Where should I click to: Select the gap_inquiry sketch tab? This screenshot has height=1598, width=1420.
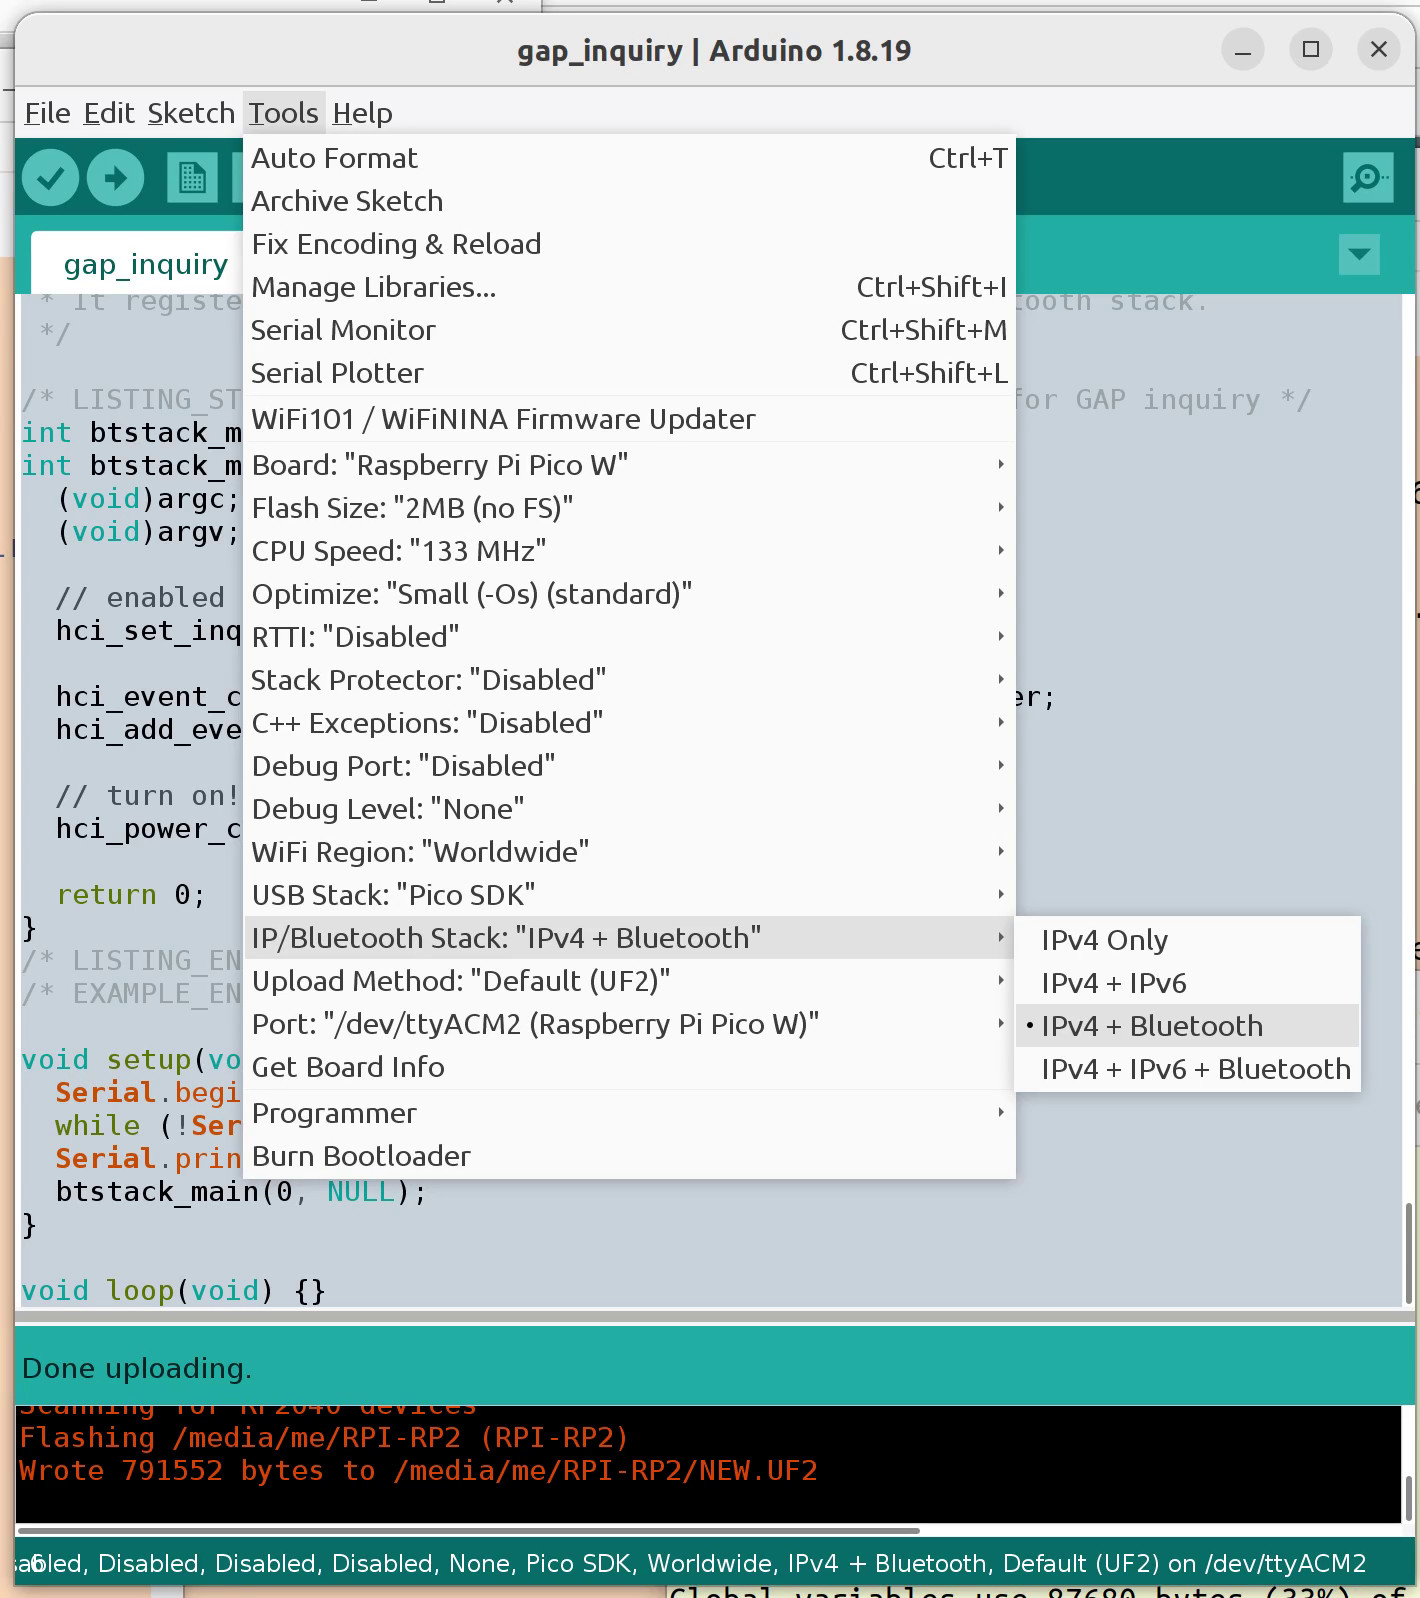click(x=146, y=264)
